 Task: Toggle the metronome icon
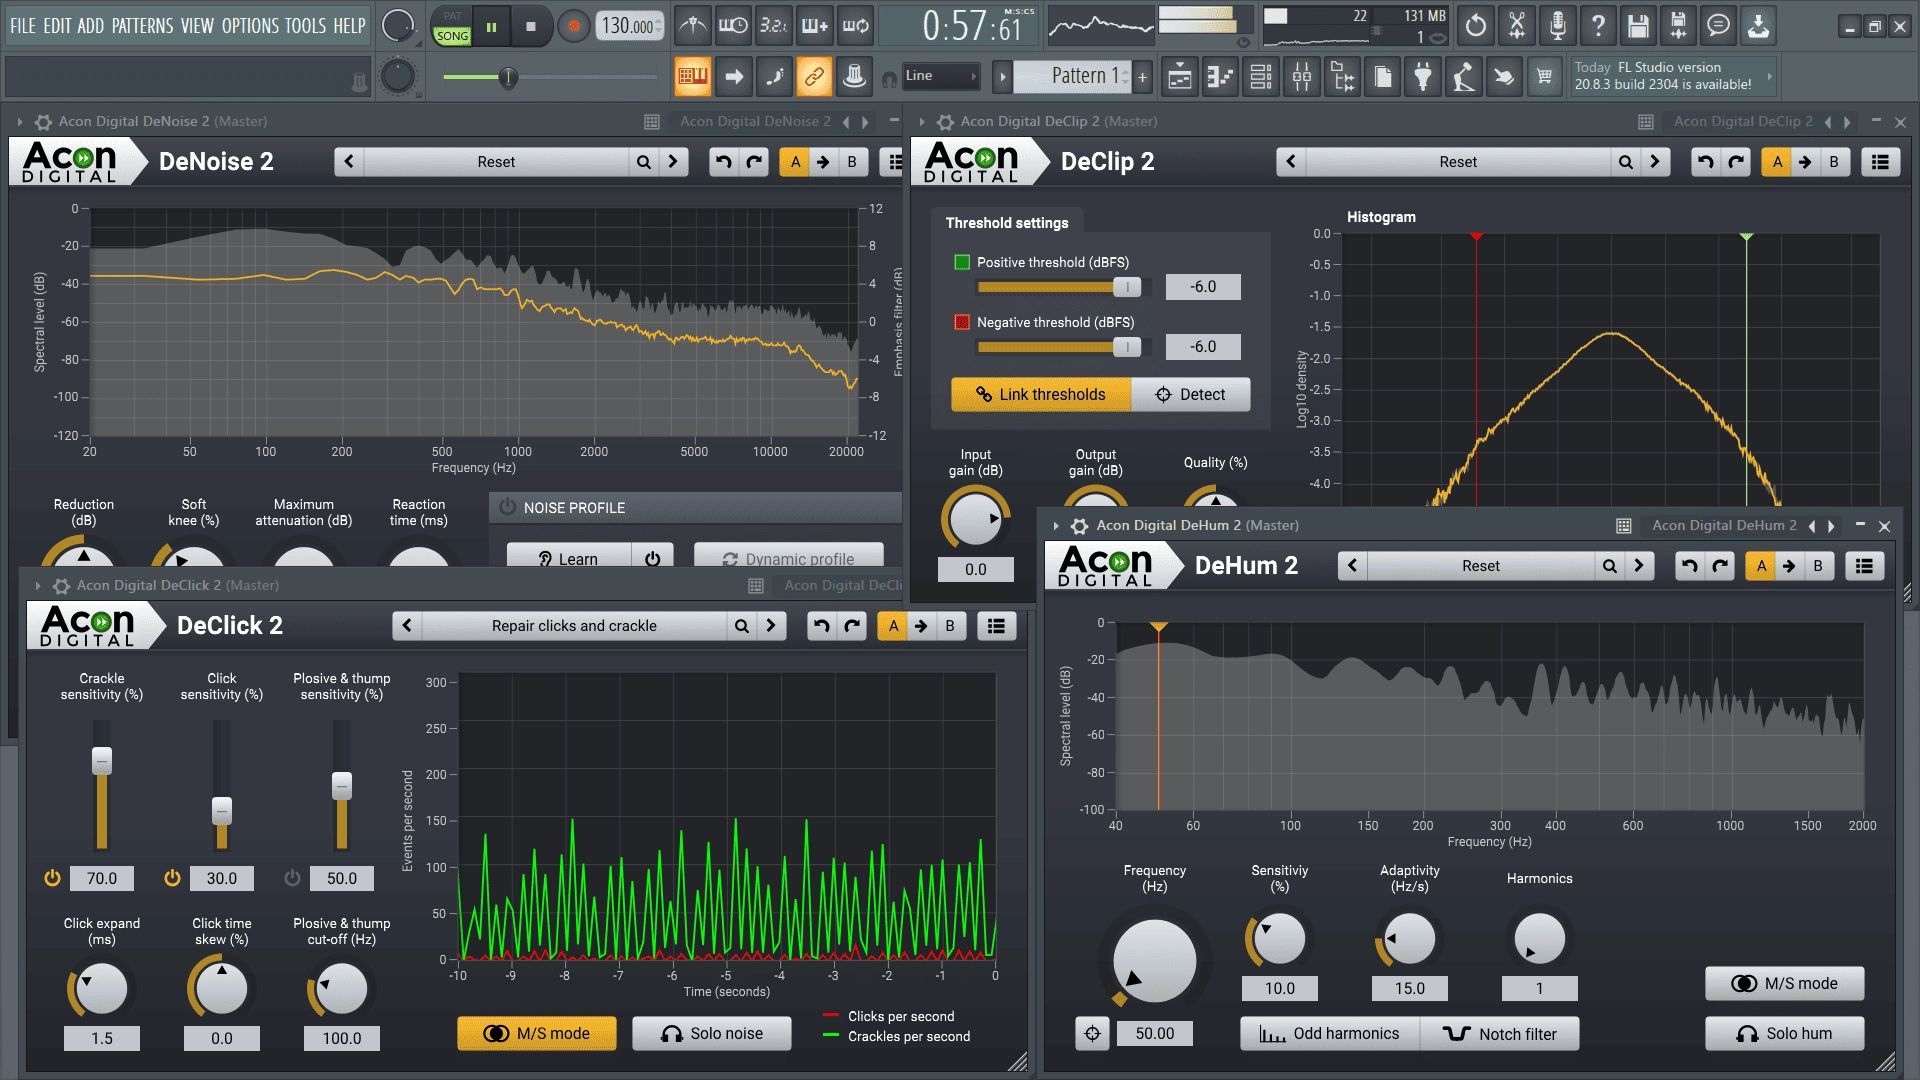pyautogui.click(x=692, y=26)
